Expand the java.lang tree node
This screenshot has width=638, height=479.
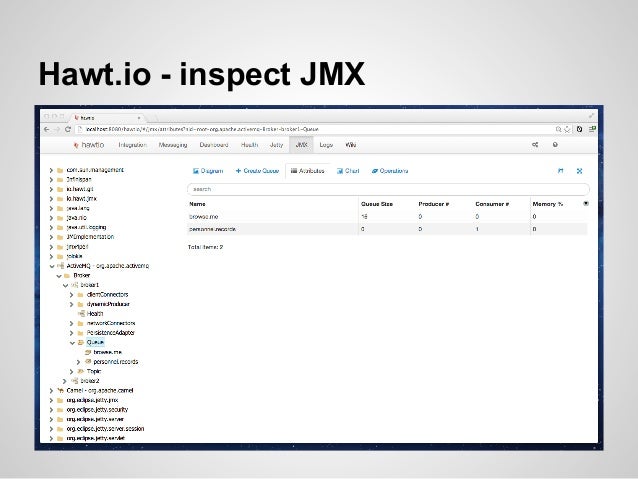pos(51,208)
